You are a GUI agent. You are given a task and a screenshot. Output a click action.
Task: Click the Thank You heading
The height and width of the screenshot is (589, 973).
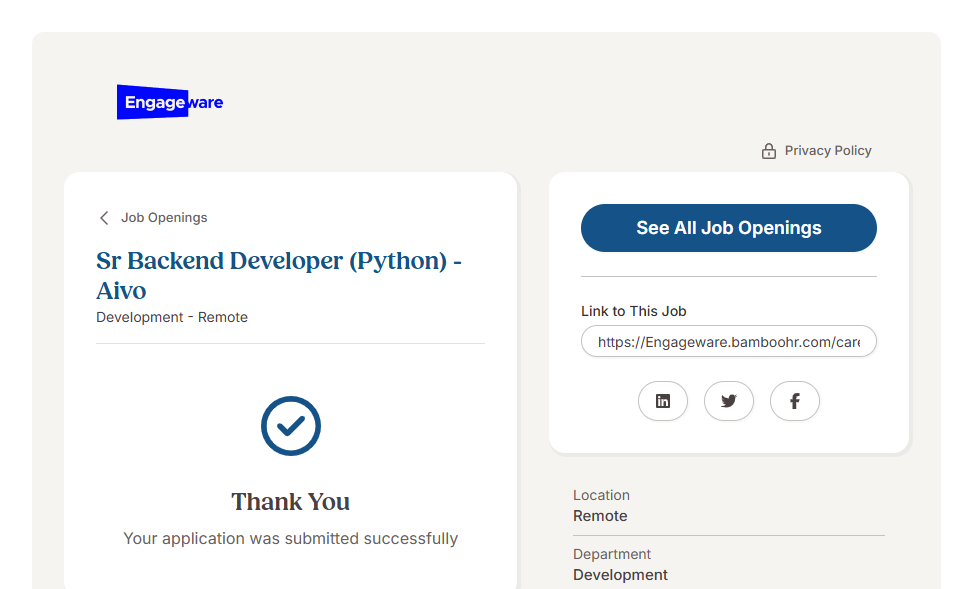coord(291,501)
